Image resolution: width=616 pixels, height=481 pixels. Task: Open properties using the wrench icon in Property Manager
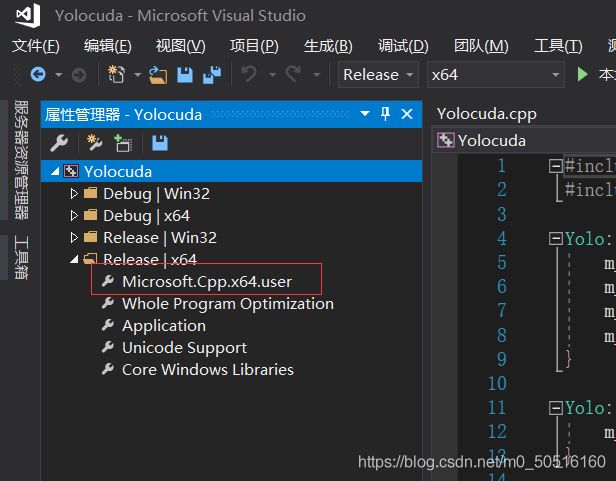(x=59, y=143)
